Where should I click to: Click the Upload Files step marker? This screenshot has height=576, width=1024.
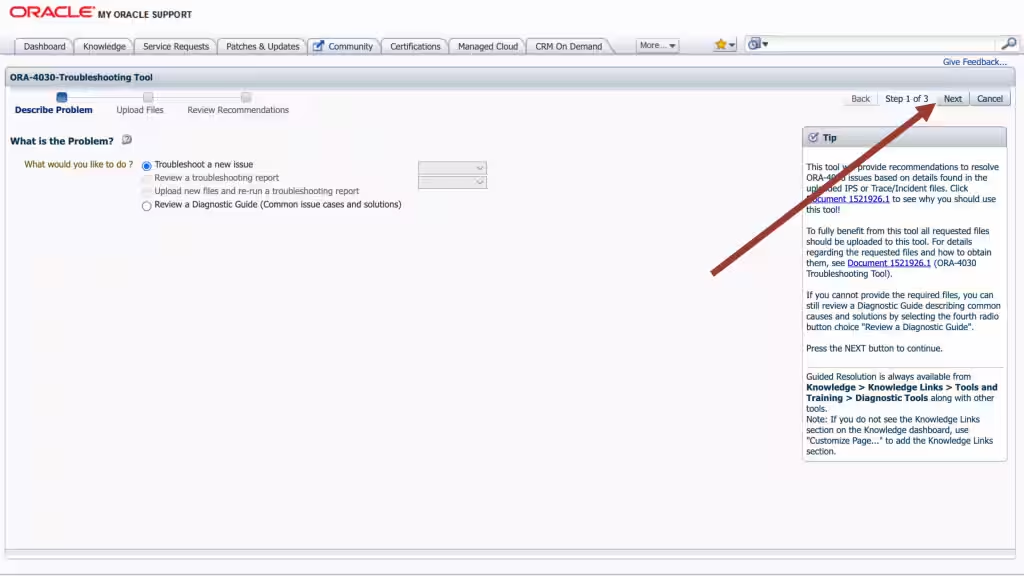[148, 97]
